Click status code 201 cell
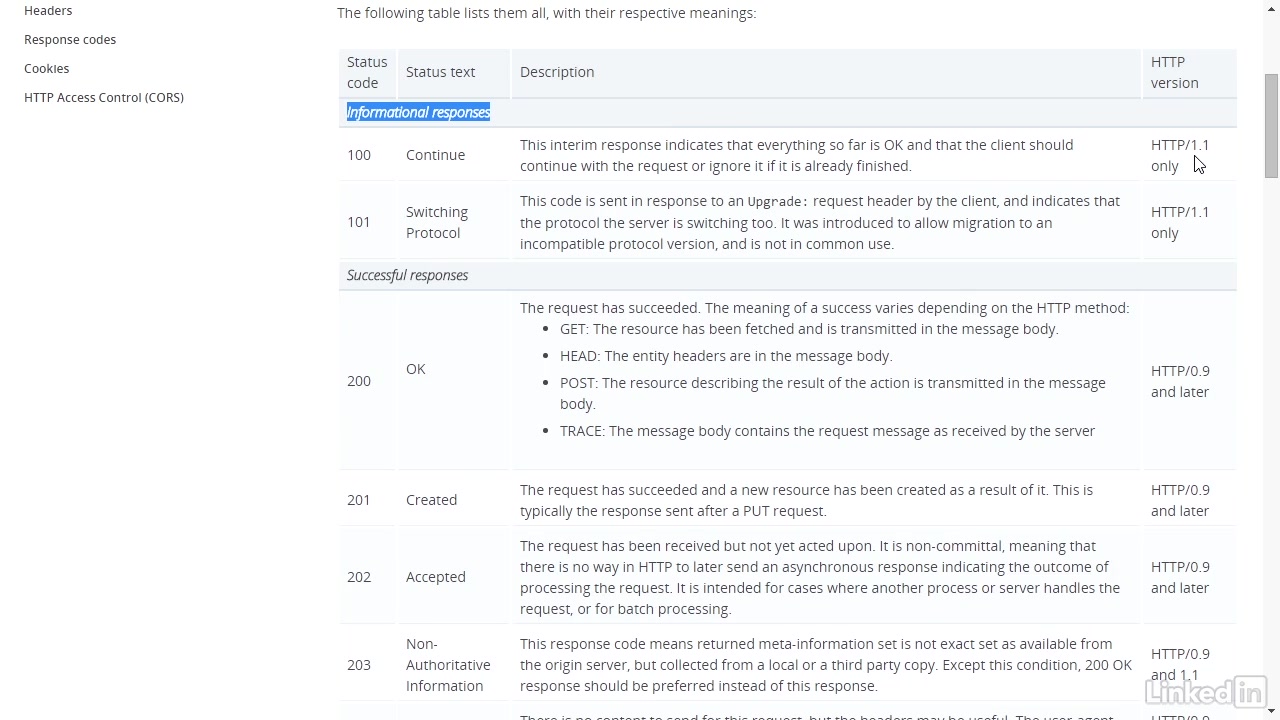 (359, 500)
